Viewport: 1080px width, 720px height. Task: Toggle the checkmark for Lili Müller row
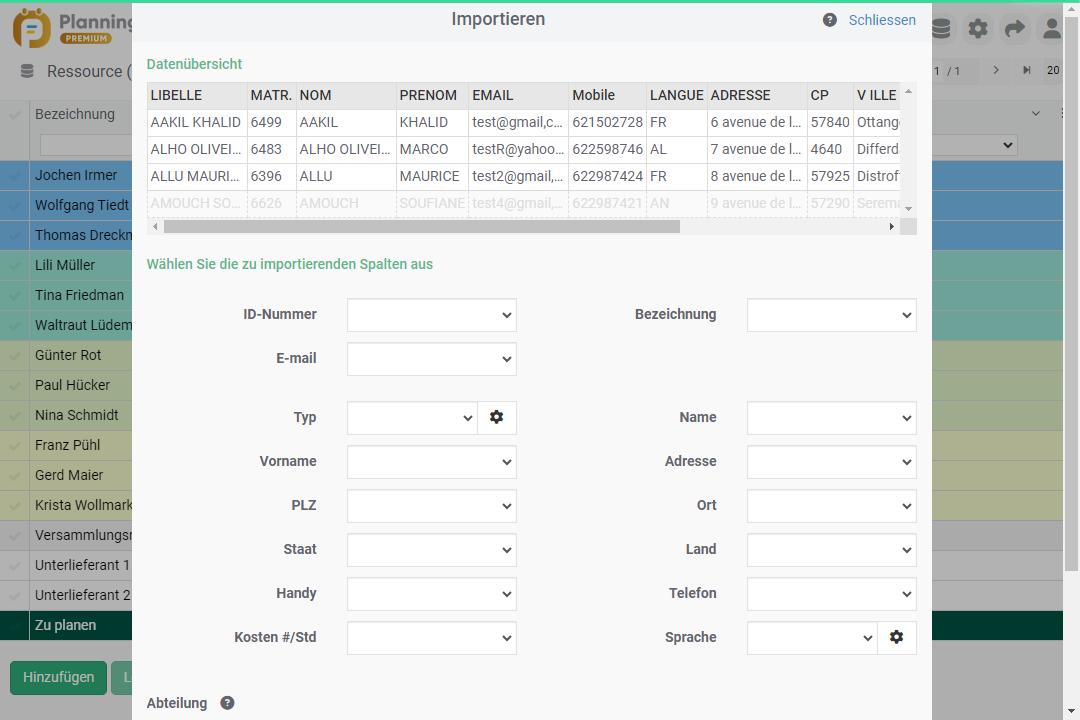[x=15, y=265]
